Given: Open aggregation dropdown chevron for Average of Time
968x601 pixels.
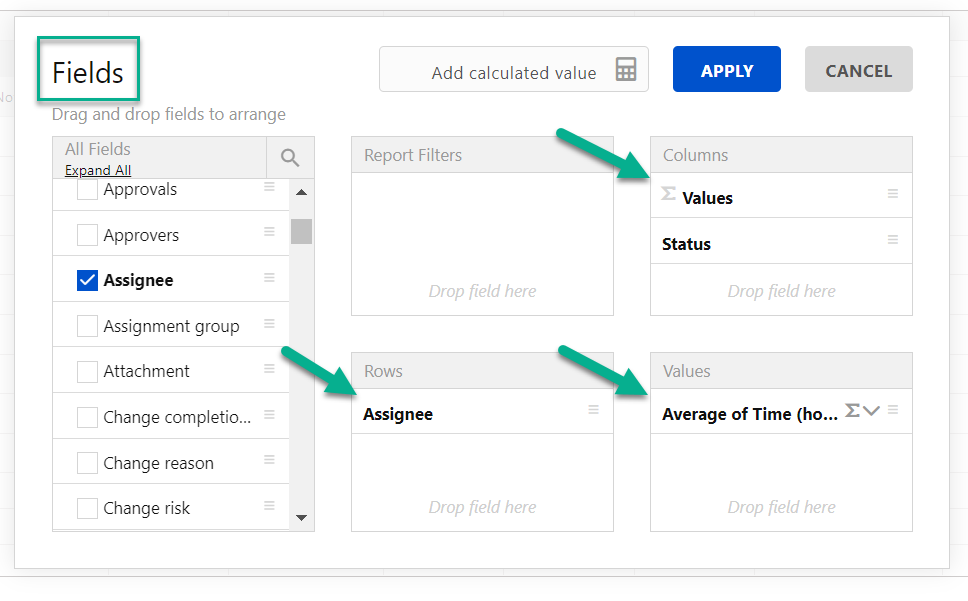Looking at the screenshot, I should (871, 411).
